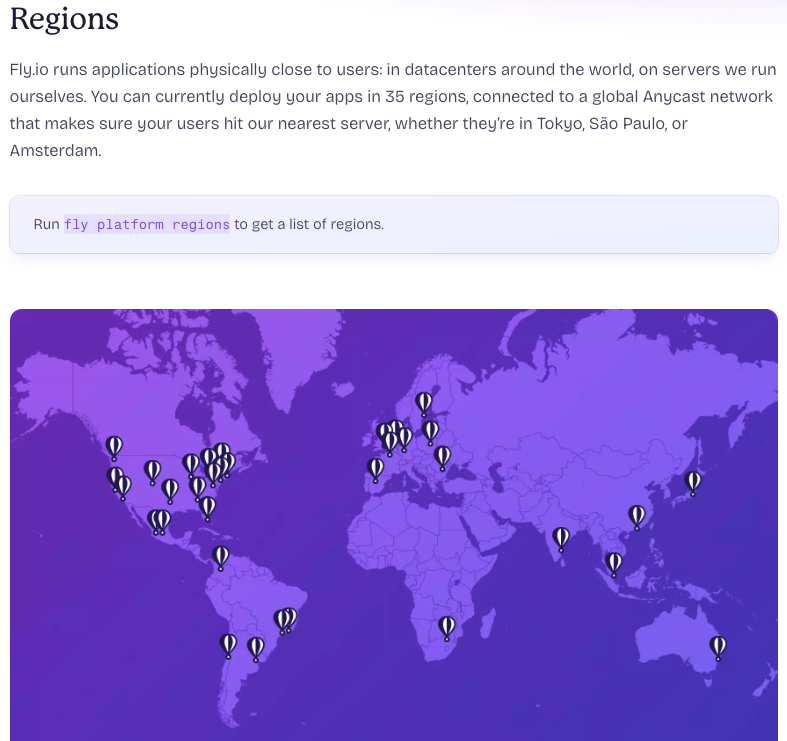Click the balloon marker in southern India
The height and width of the screenshot is (741, 787).
[x=561, y=540]
